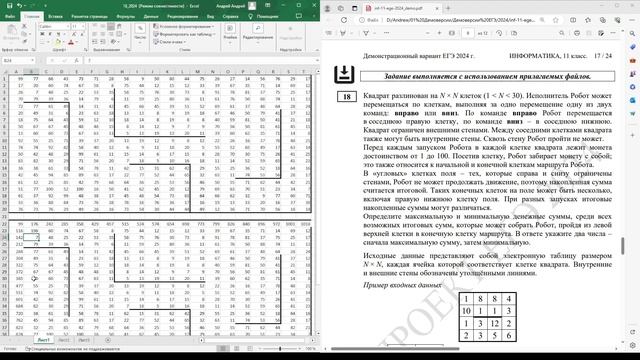Open Условное форматирование dropdown
The width and height of the screenshot is (640, 360).
[x=184, y=27]
